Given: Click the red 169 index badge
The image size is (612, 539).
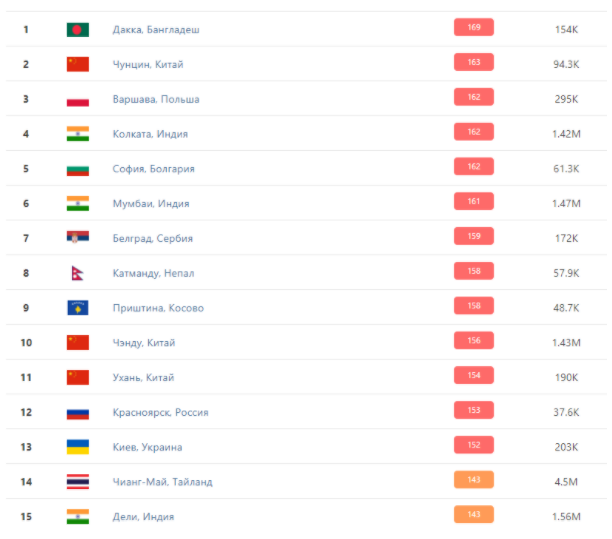Looking at the screenshot, I should click(474, 27).
